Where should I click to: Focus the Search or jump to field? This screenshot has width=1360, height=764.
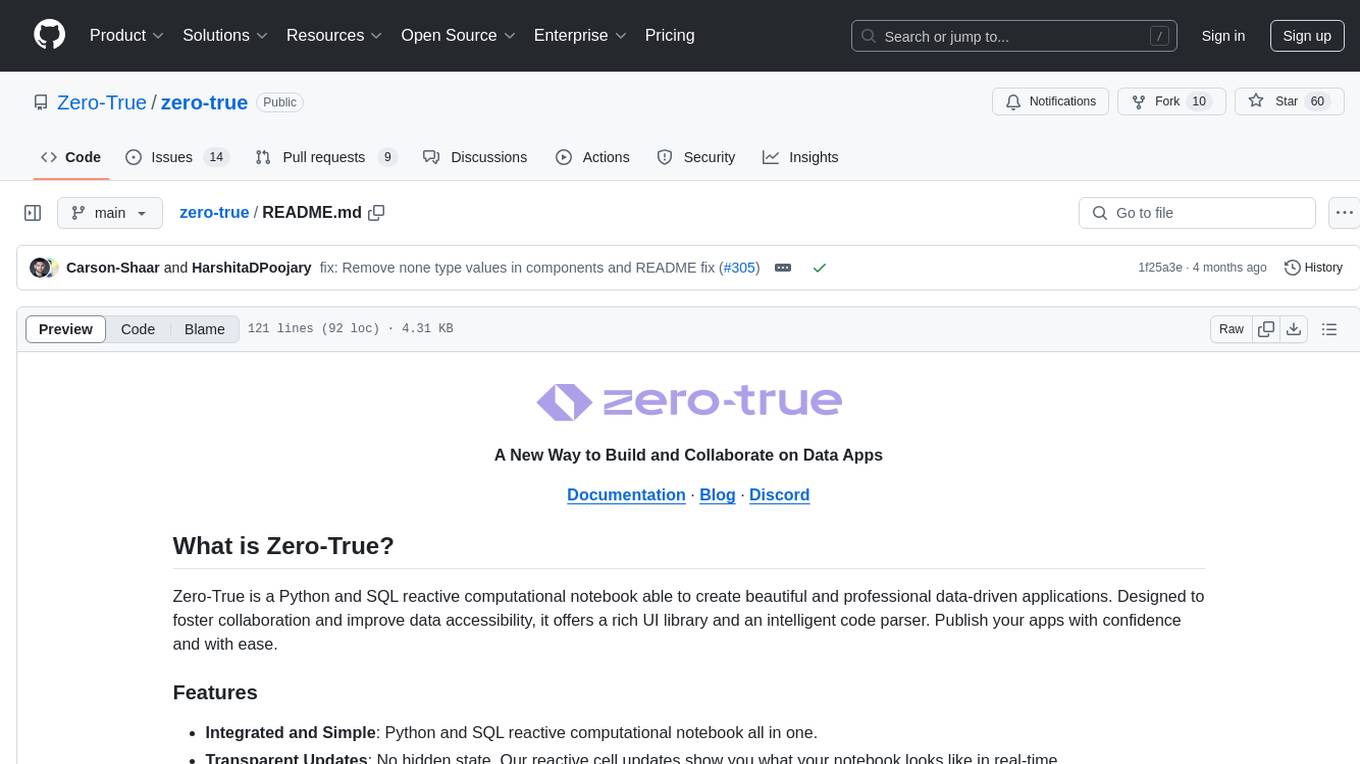click(x=1015, y=36)
